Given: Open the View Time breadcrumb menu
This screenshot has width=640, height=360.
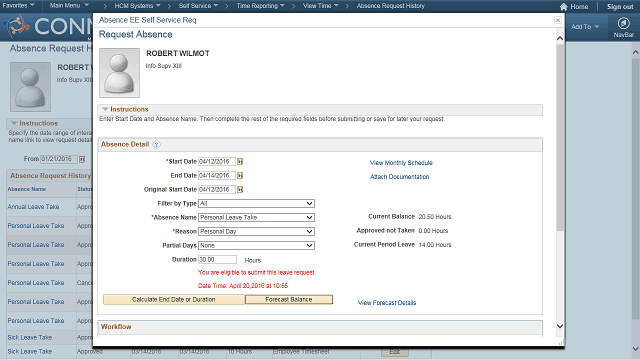Looking at the screenshot, I should (x=320, y=6).
